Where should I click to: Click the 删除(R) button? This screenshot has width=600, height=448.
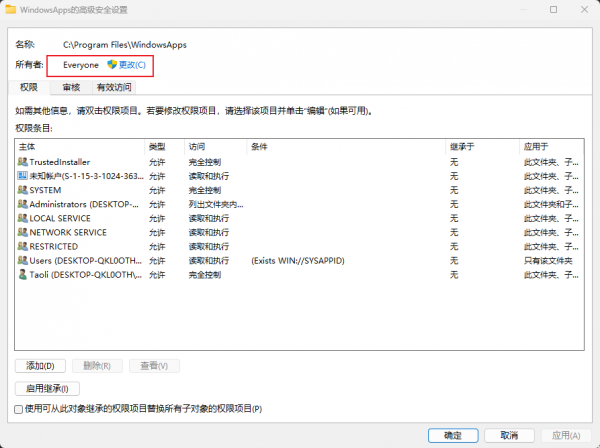(x=97, y=366)
